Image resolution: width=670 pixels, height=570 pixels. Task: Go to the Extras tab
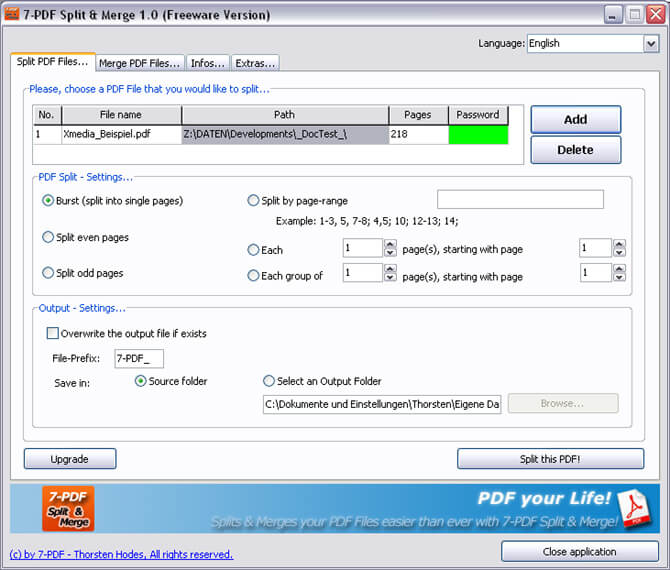pos(255,63)
